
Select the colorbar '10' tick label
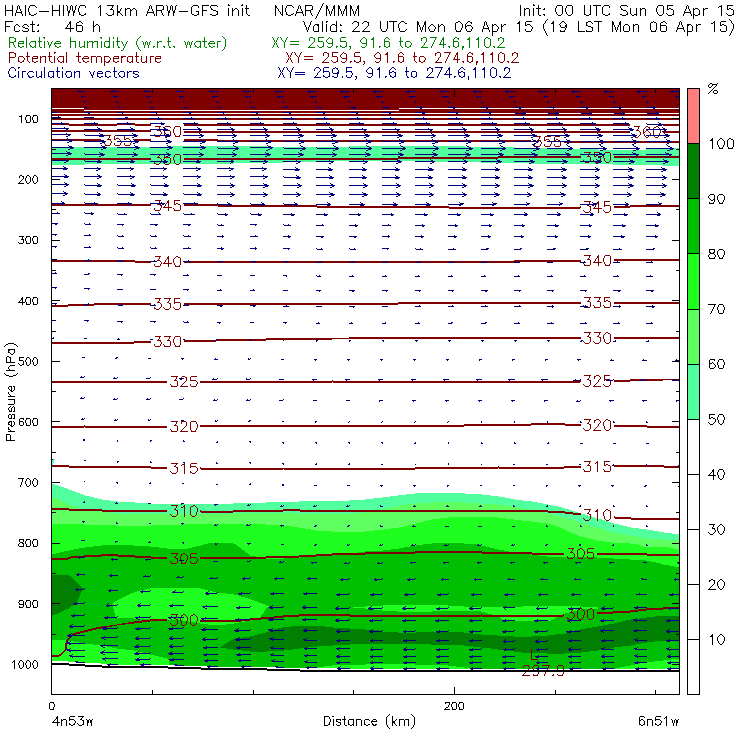click(x=716, y=640)
